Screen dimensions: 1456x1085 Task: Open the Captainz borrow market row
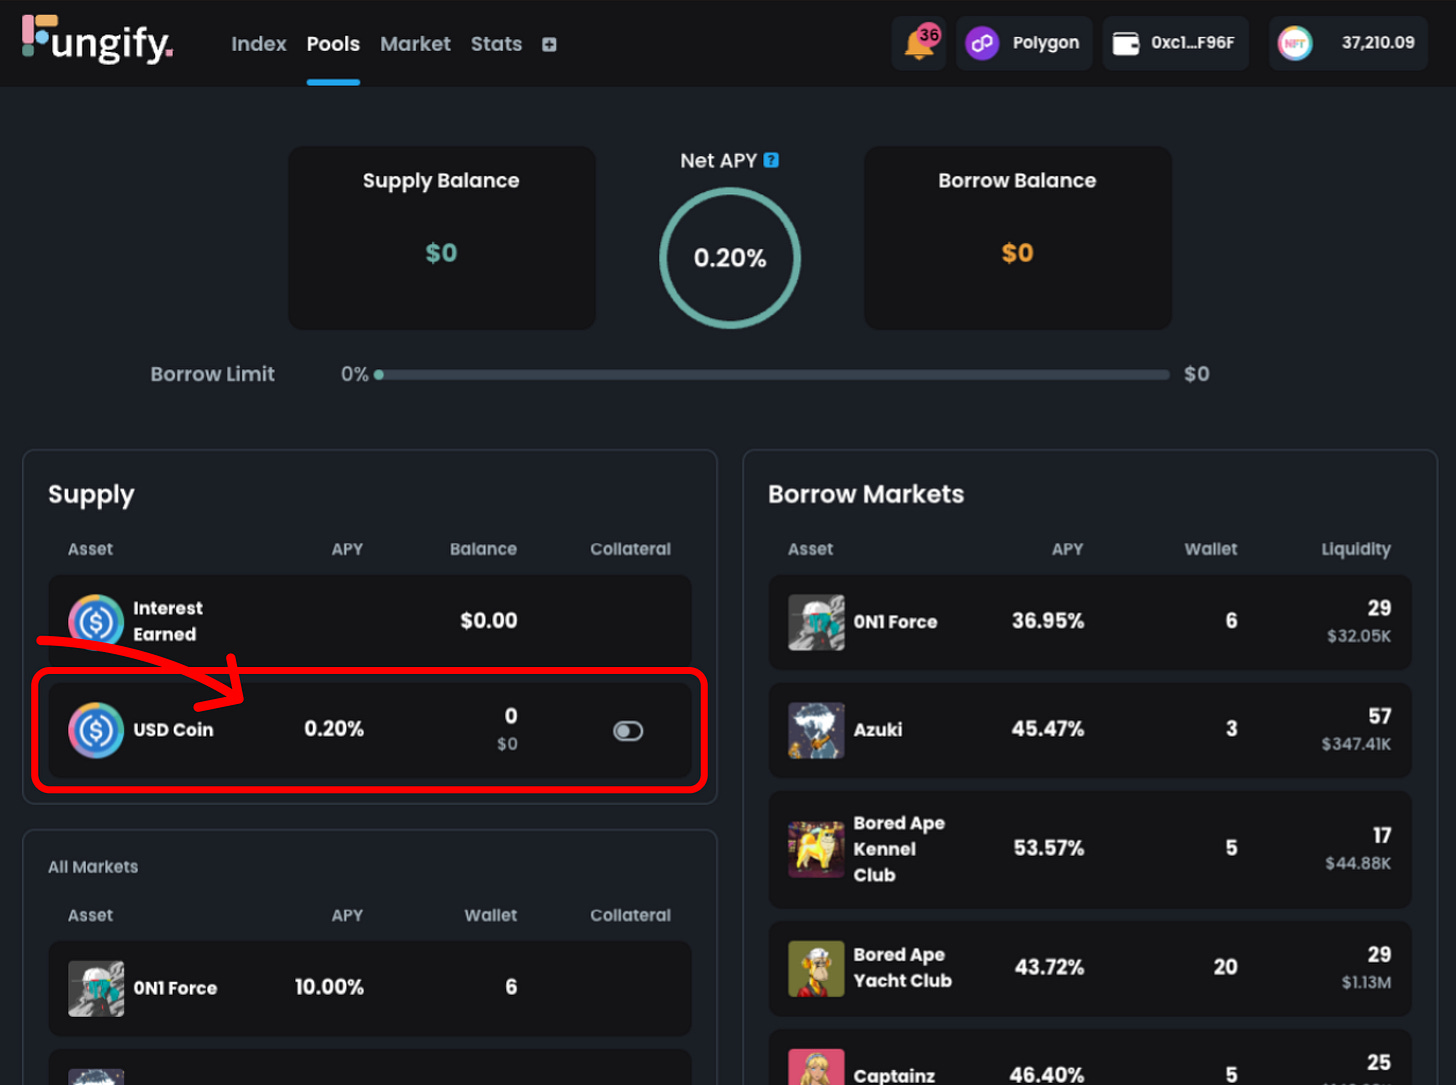(1090, 1058)
